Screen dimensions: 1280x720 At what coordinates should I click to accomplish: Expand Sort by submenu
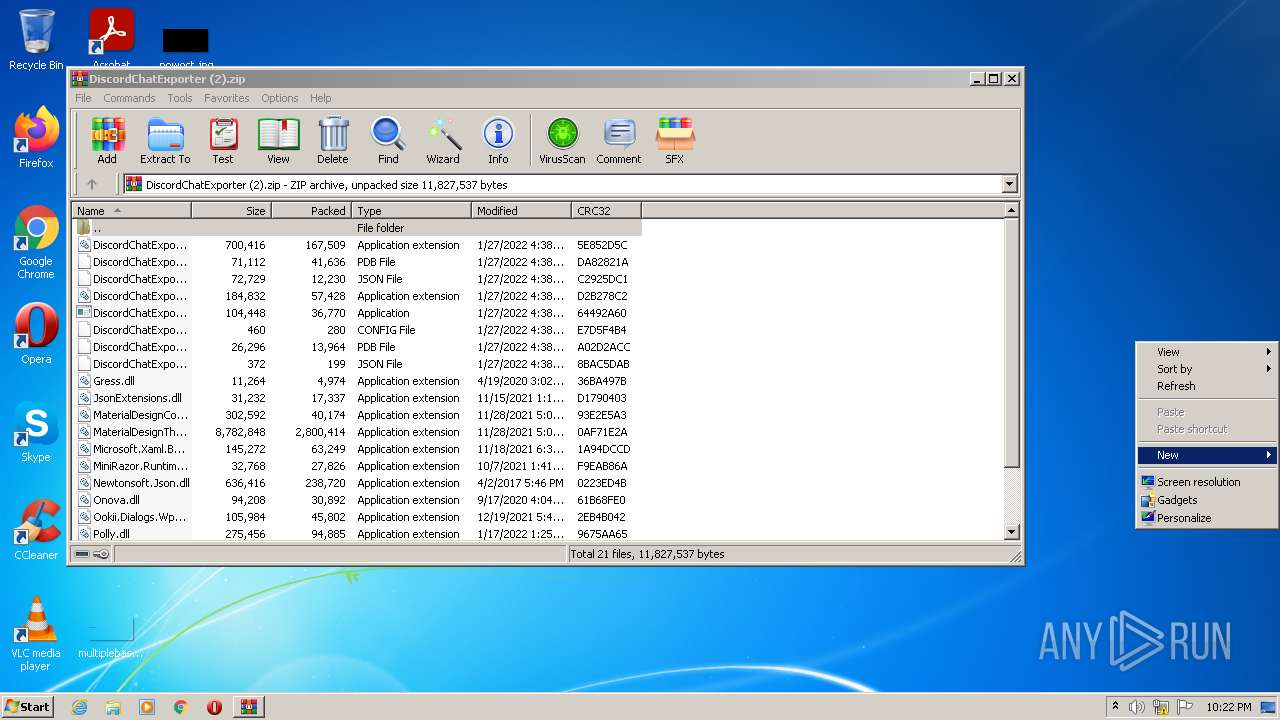(x=1207, y=369)
